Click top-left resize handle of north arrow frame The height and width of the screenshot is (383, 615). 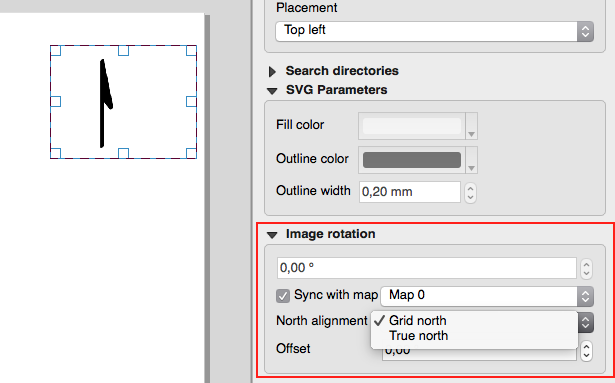pos(56,51)
